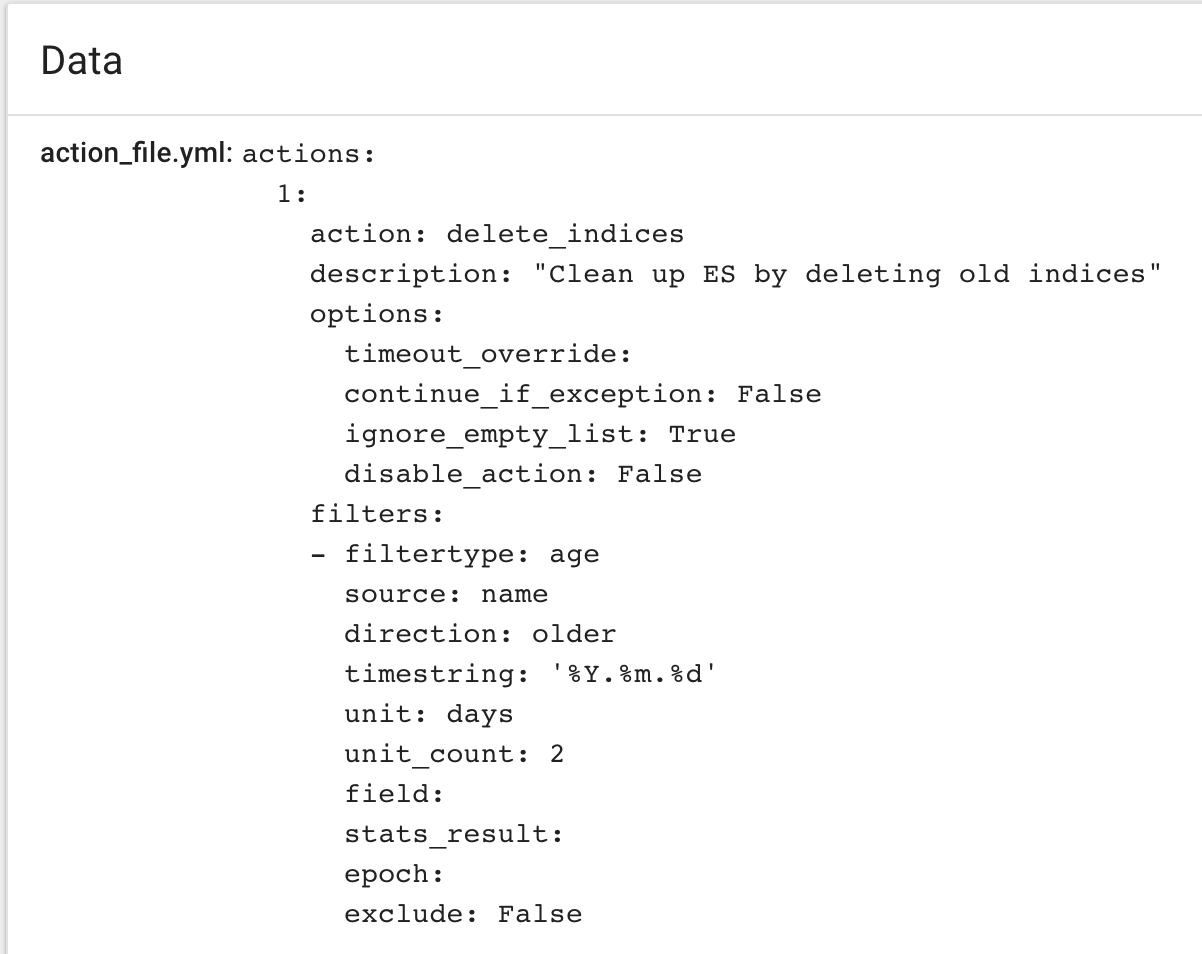Click the 'filters:' line
Viewport: 1202px width, 954px height.
pos(376,514)
